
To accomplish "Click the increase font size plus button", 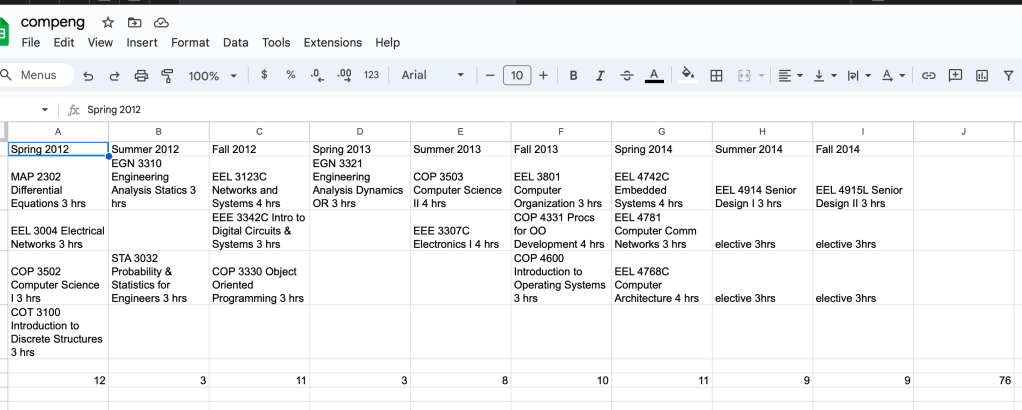I will click(543, 76).
